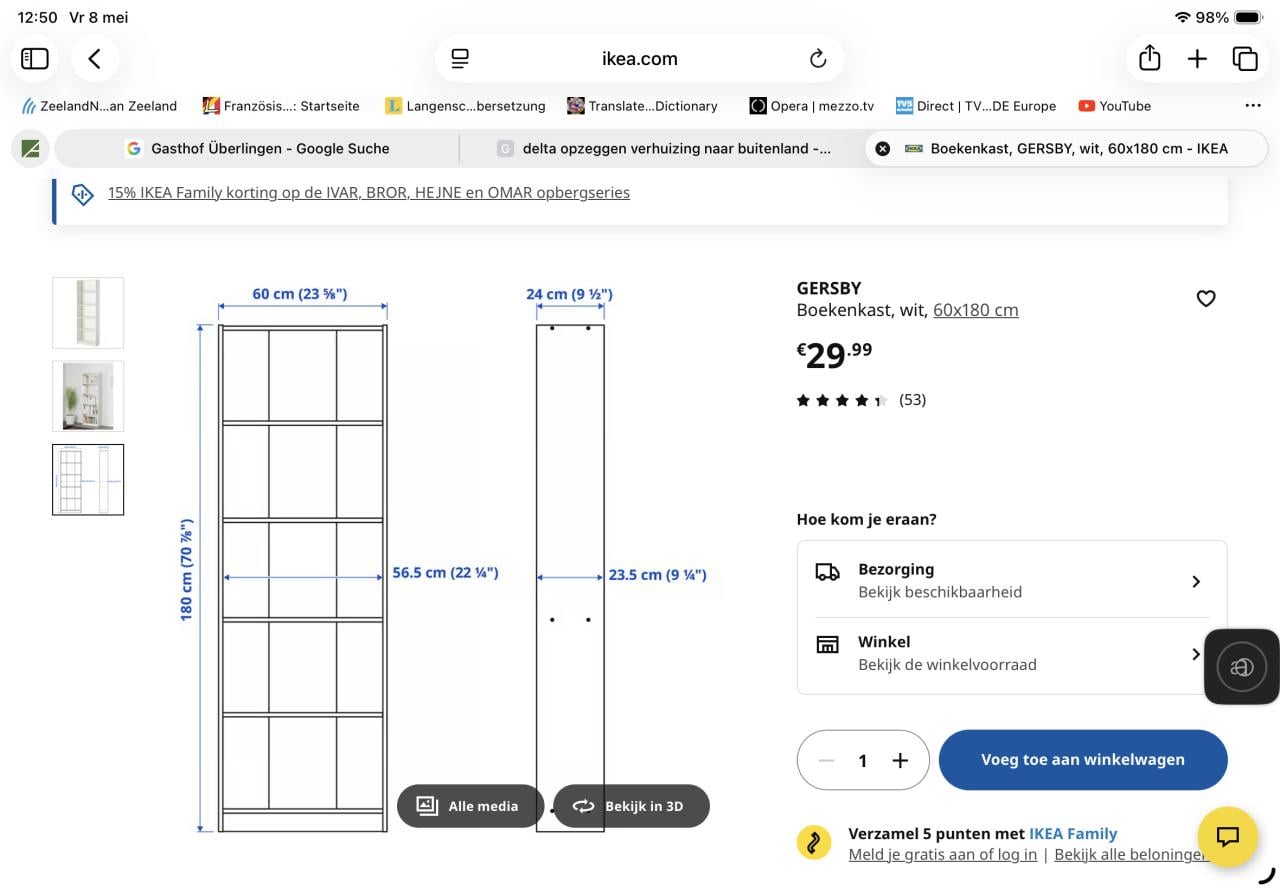1280x889 pixels.
Task: Open the 60x180 cm size link
Action: [976, 310]
